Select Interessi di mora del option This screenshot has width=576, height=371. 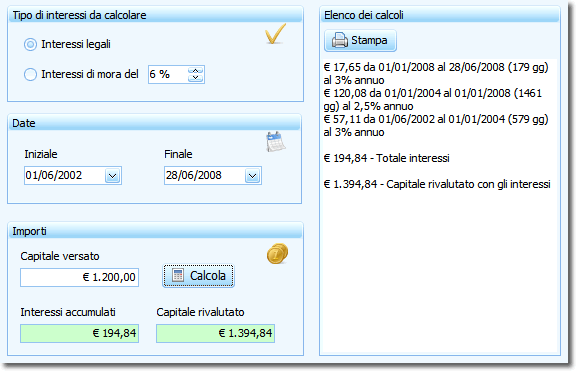pyautogui.click(x=30, y=74)
